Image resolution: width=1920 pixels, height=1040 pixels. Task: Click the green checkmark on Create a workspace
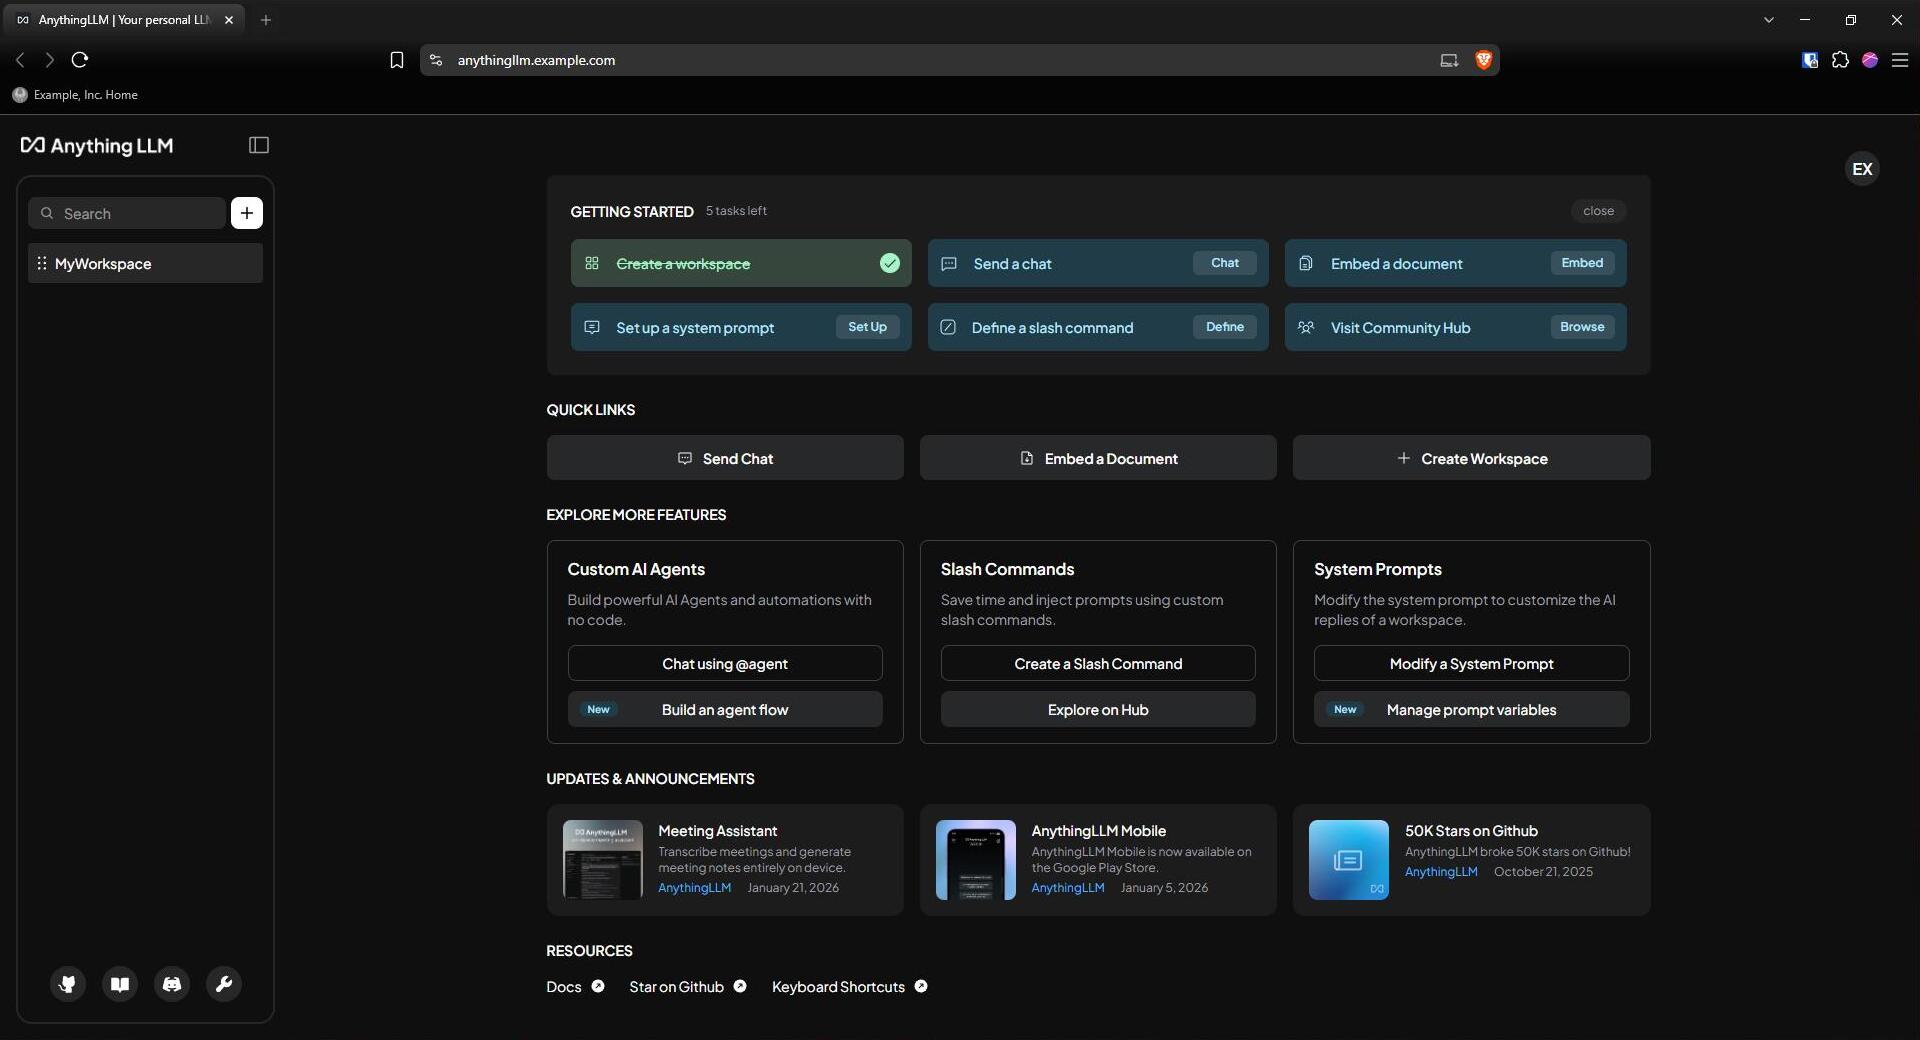tap(890, 264)
